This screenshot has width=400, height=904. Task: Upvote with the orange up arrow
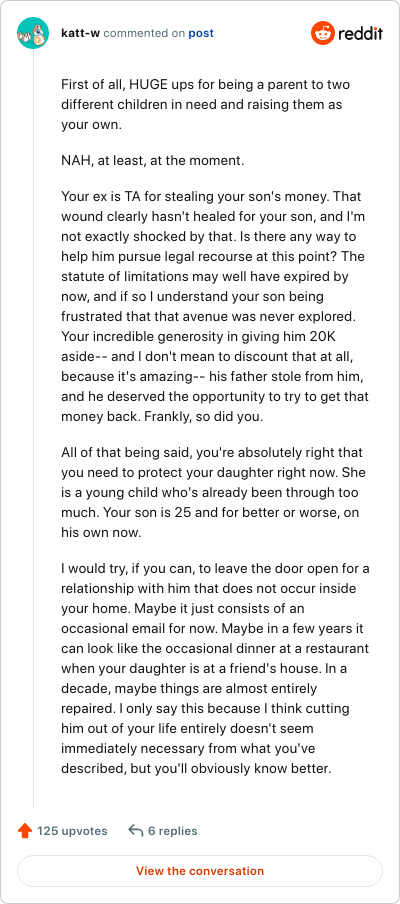(x=25, y=831)
